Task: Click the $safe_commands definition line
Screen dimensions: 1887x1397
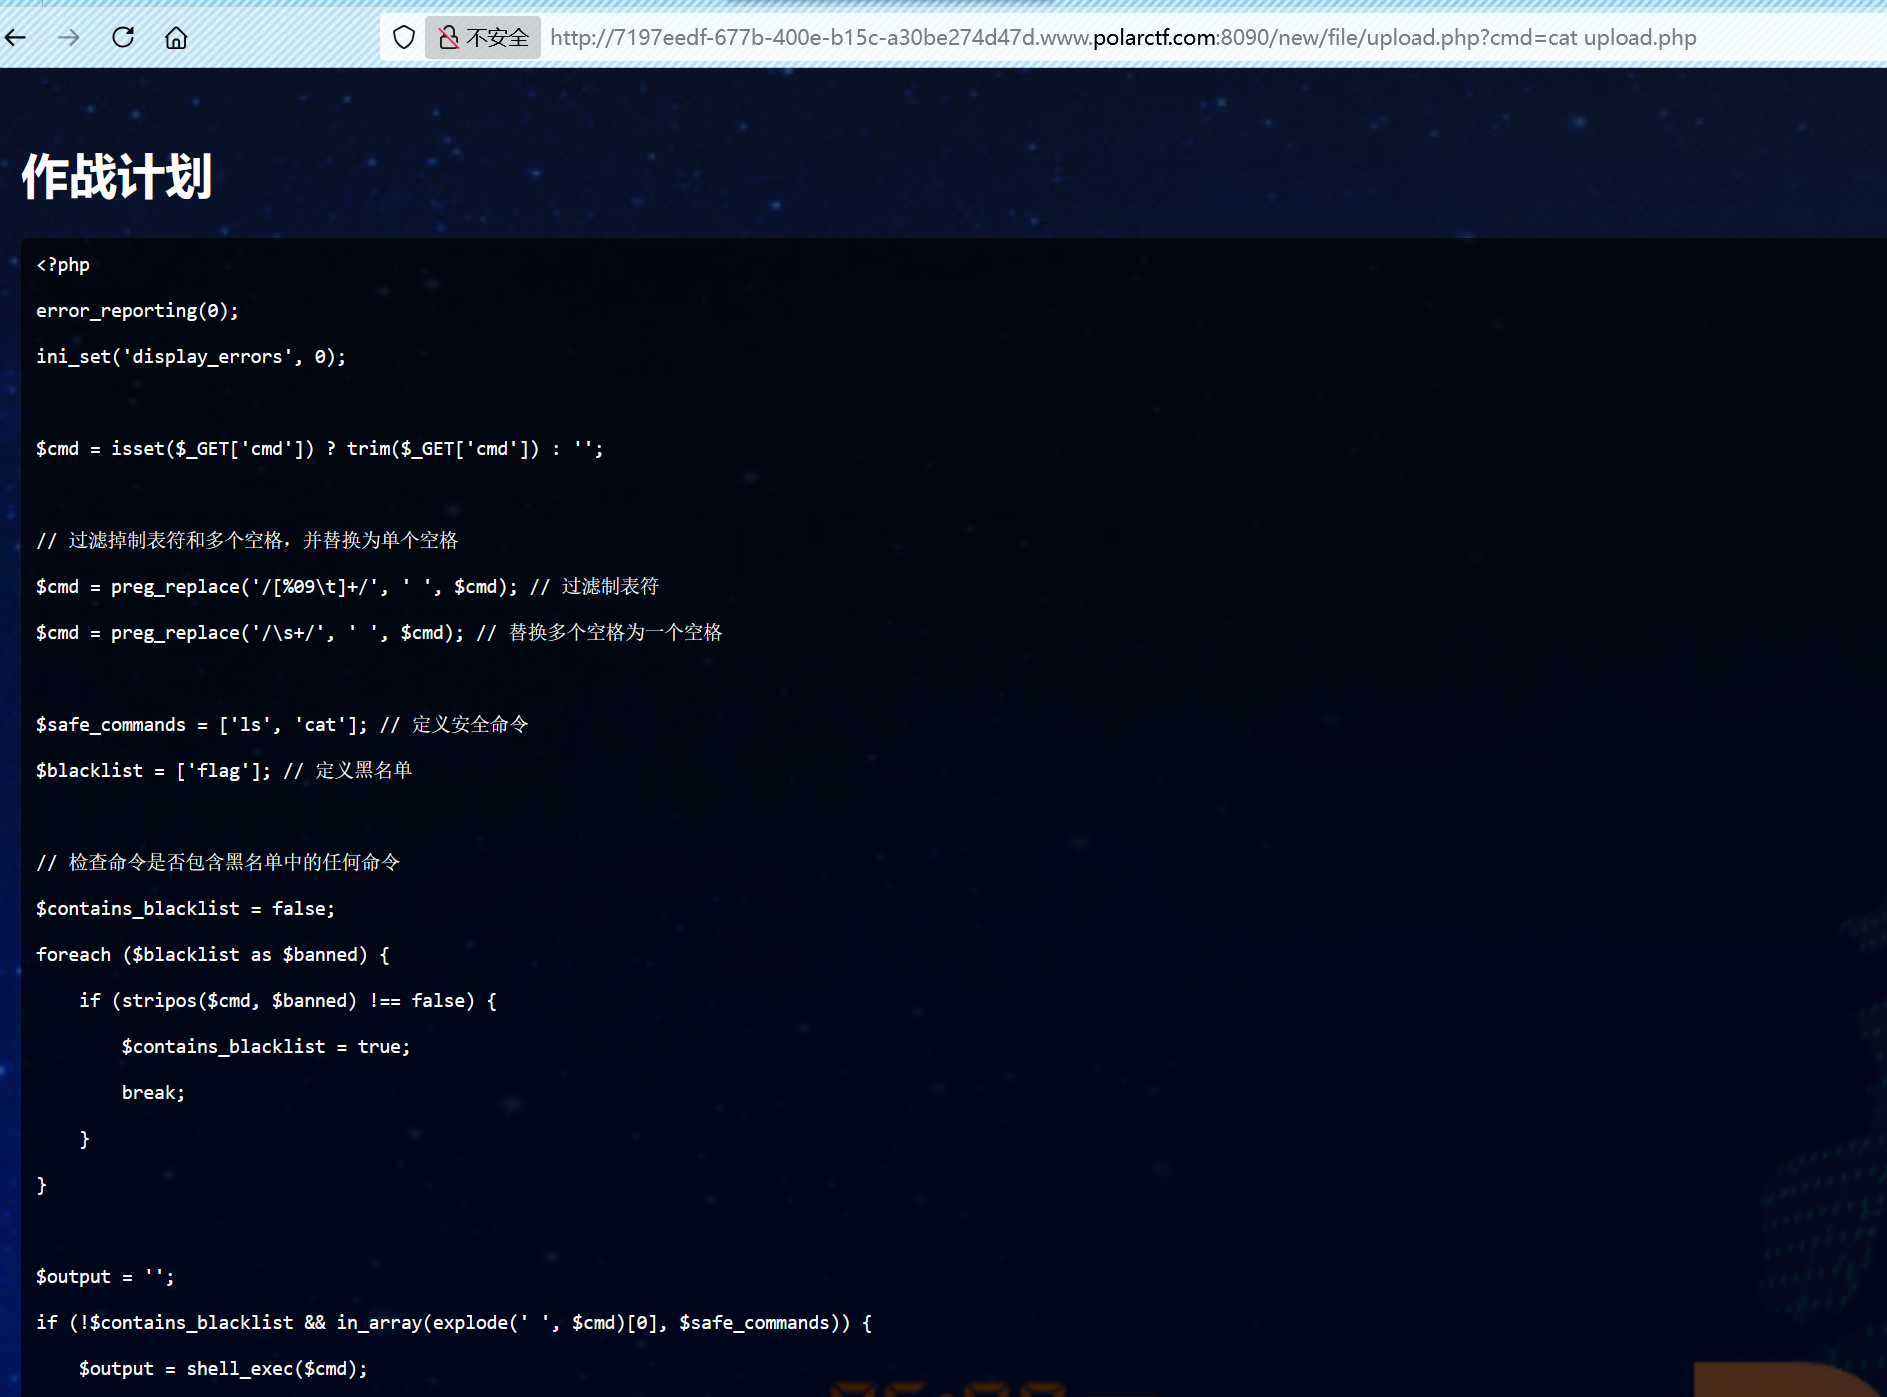Action: point(282,725)
